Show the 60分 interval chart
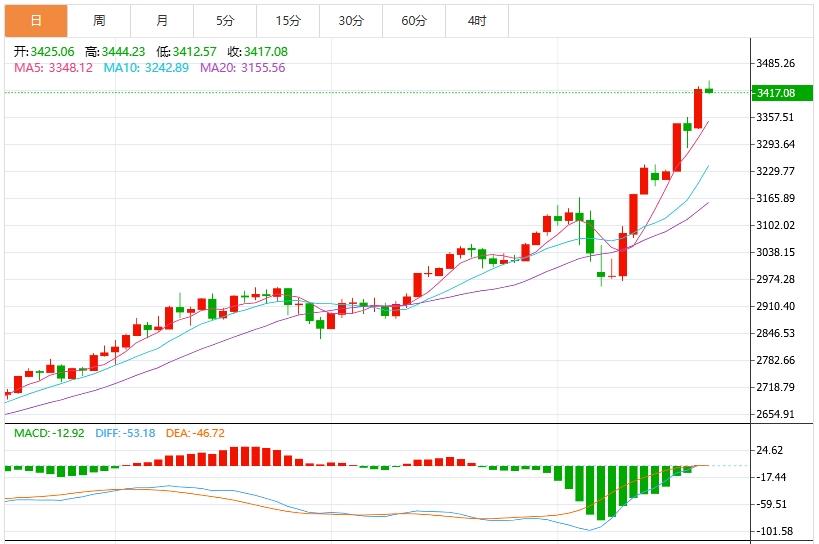Viewport: 819px width, 544px height. tap(414, 20)
